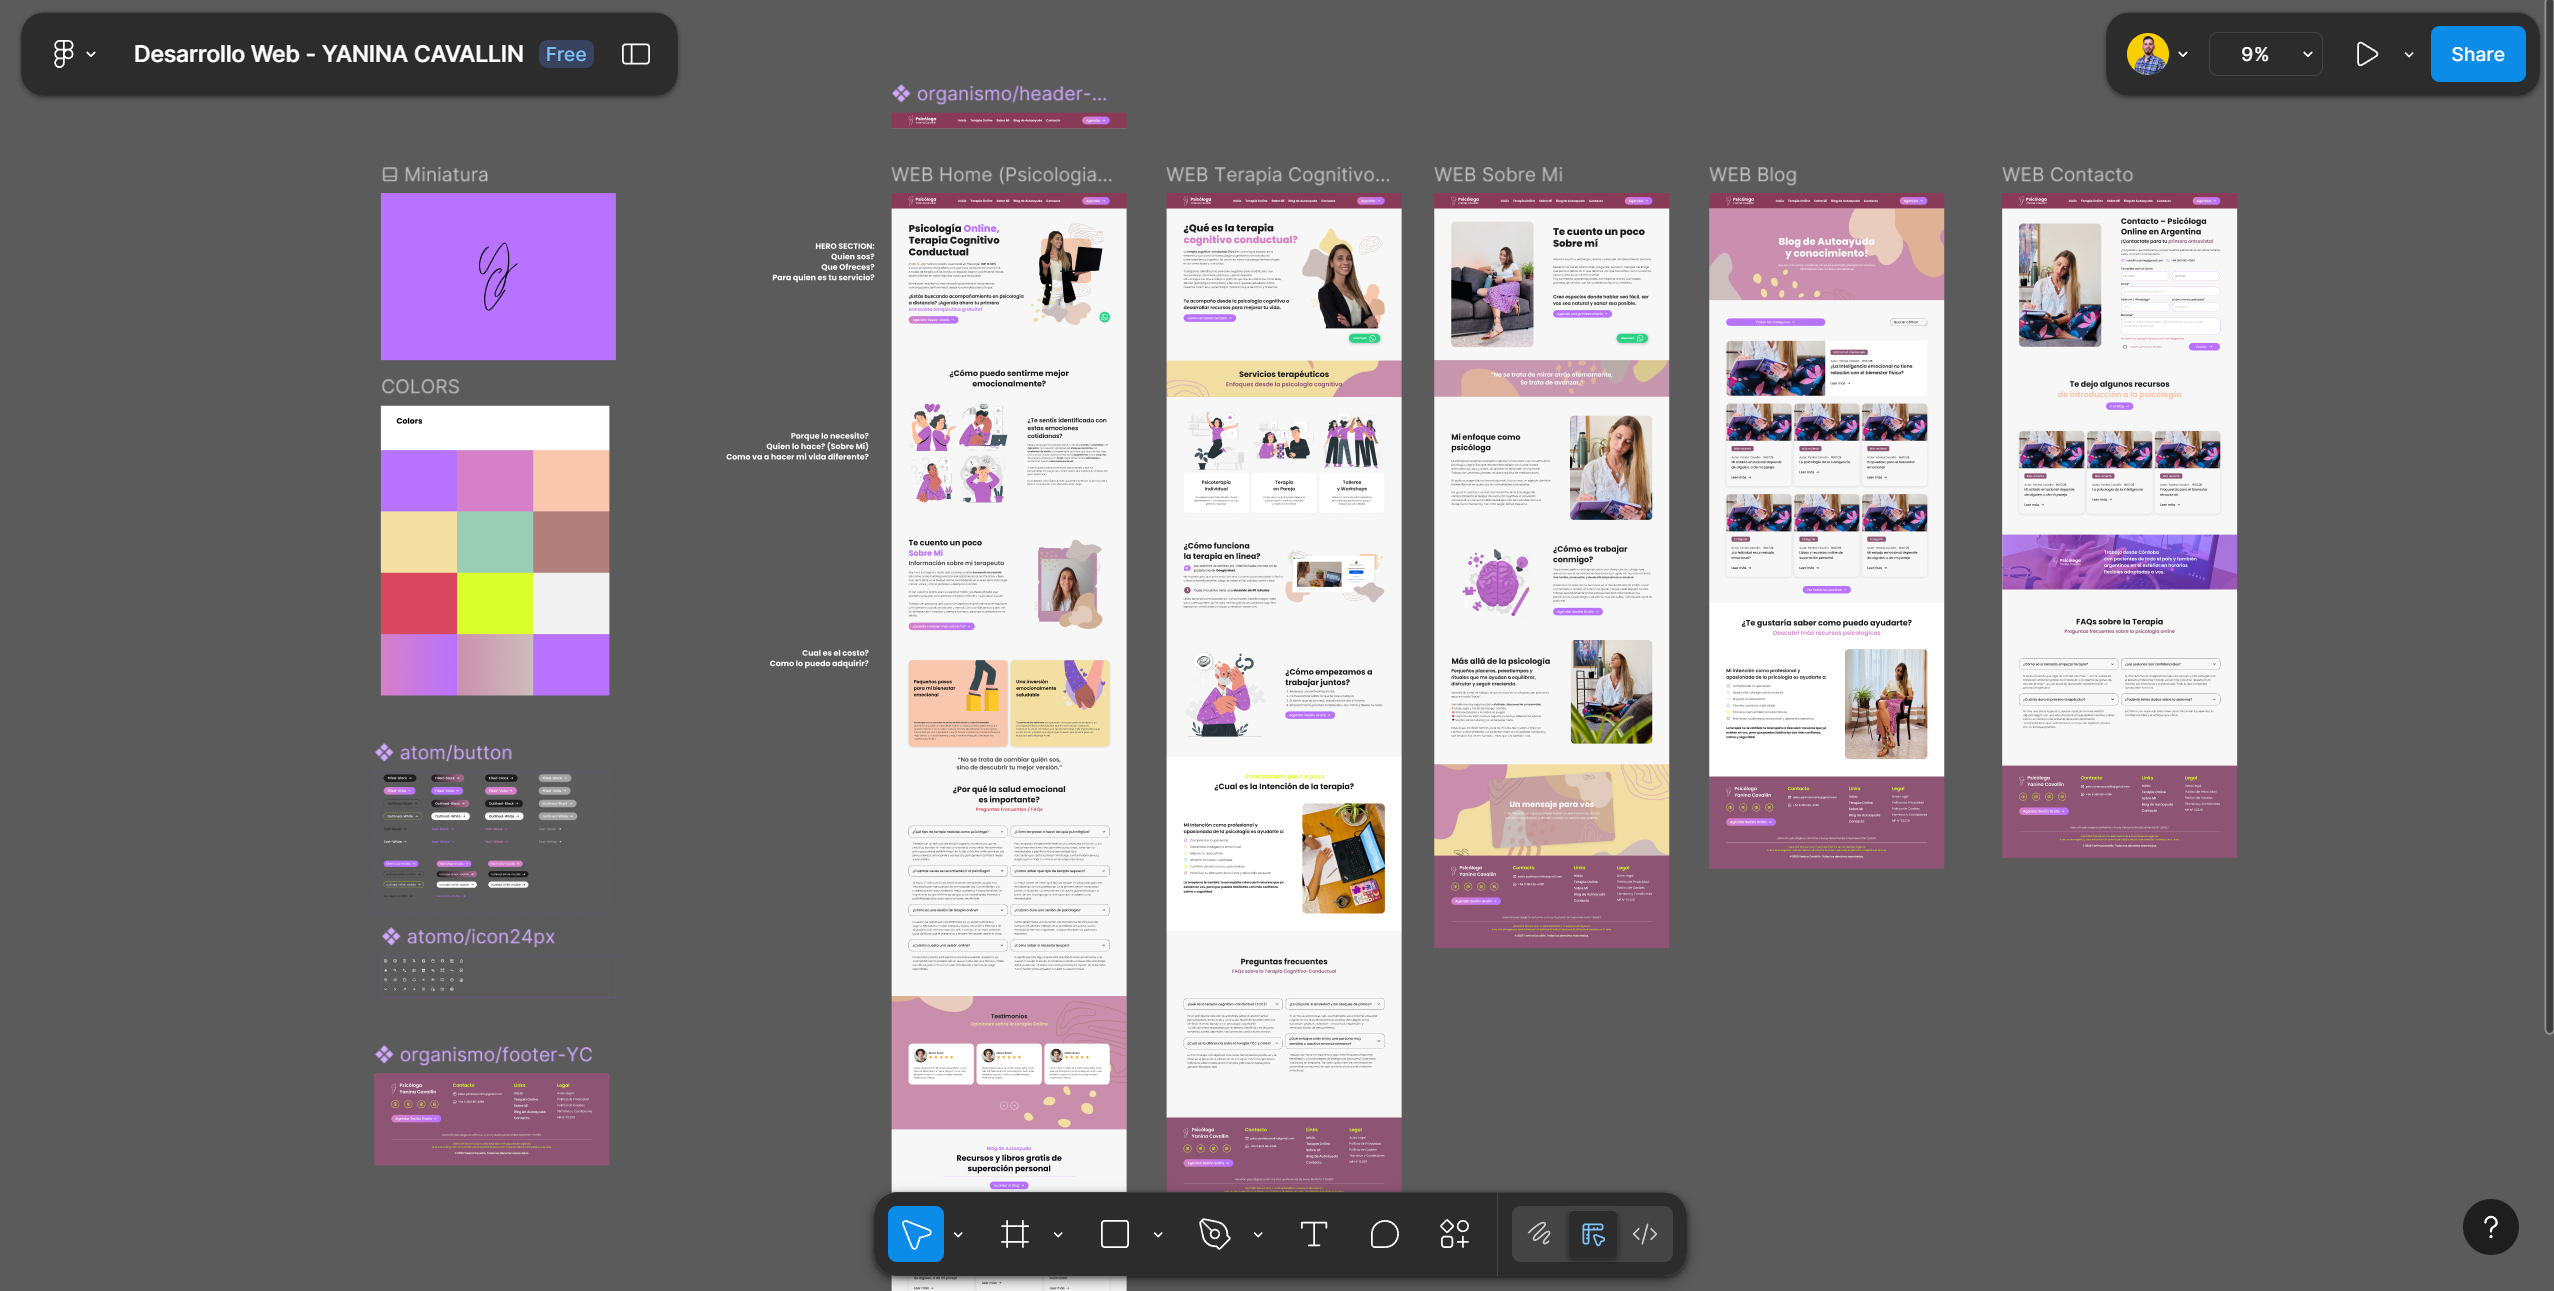2554x1291 pixels.
Task: Select the Move tool
Action: 915,1234
